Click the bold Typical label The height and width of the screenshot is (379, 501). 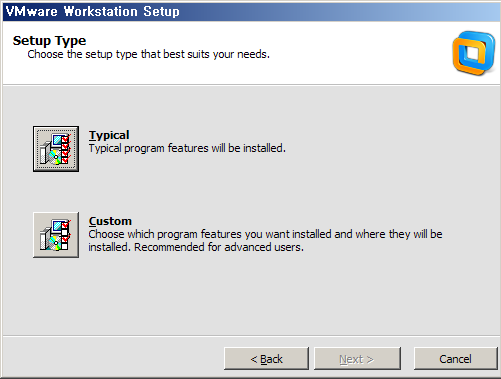[109, 135]
